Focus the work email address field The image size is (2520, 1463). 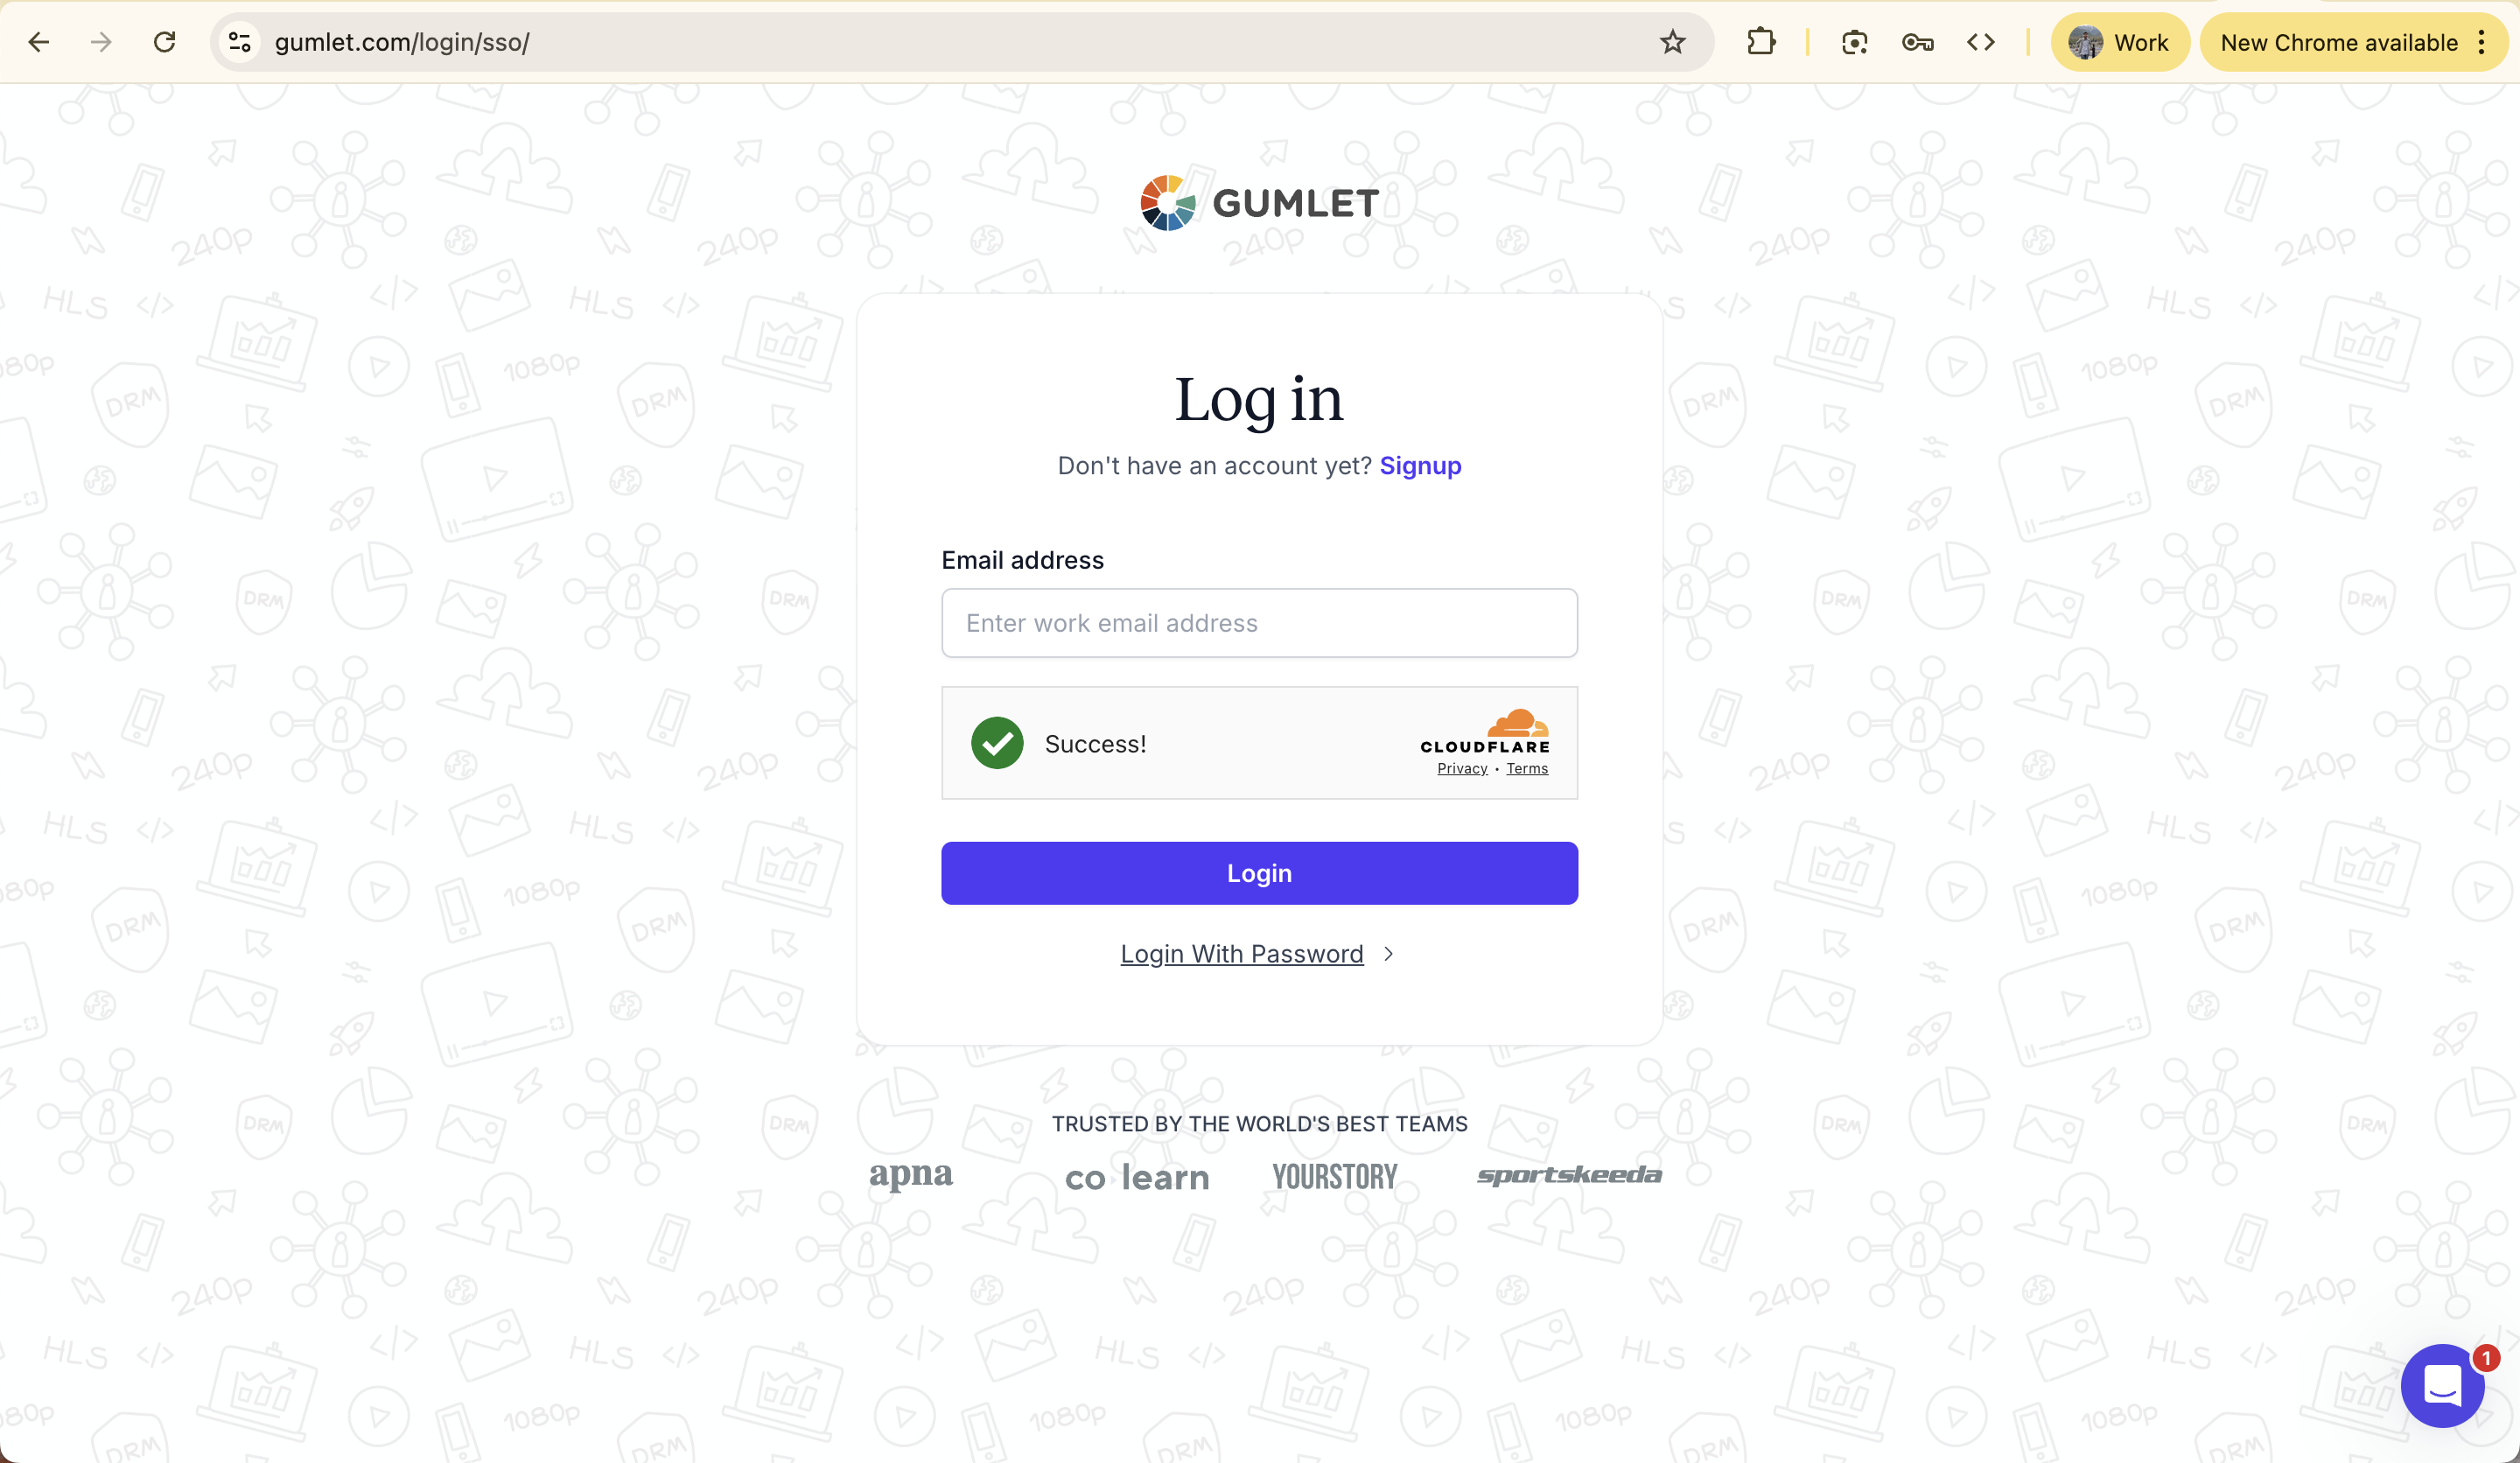(1259, 623)
